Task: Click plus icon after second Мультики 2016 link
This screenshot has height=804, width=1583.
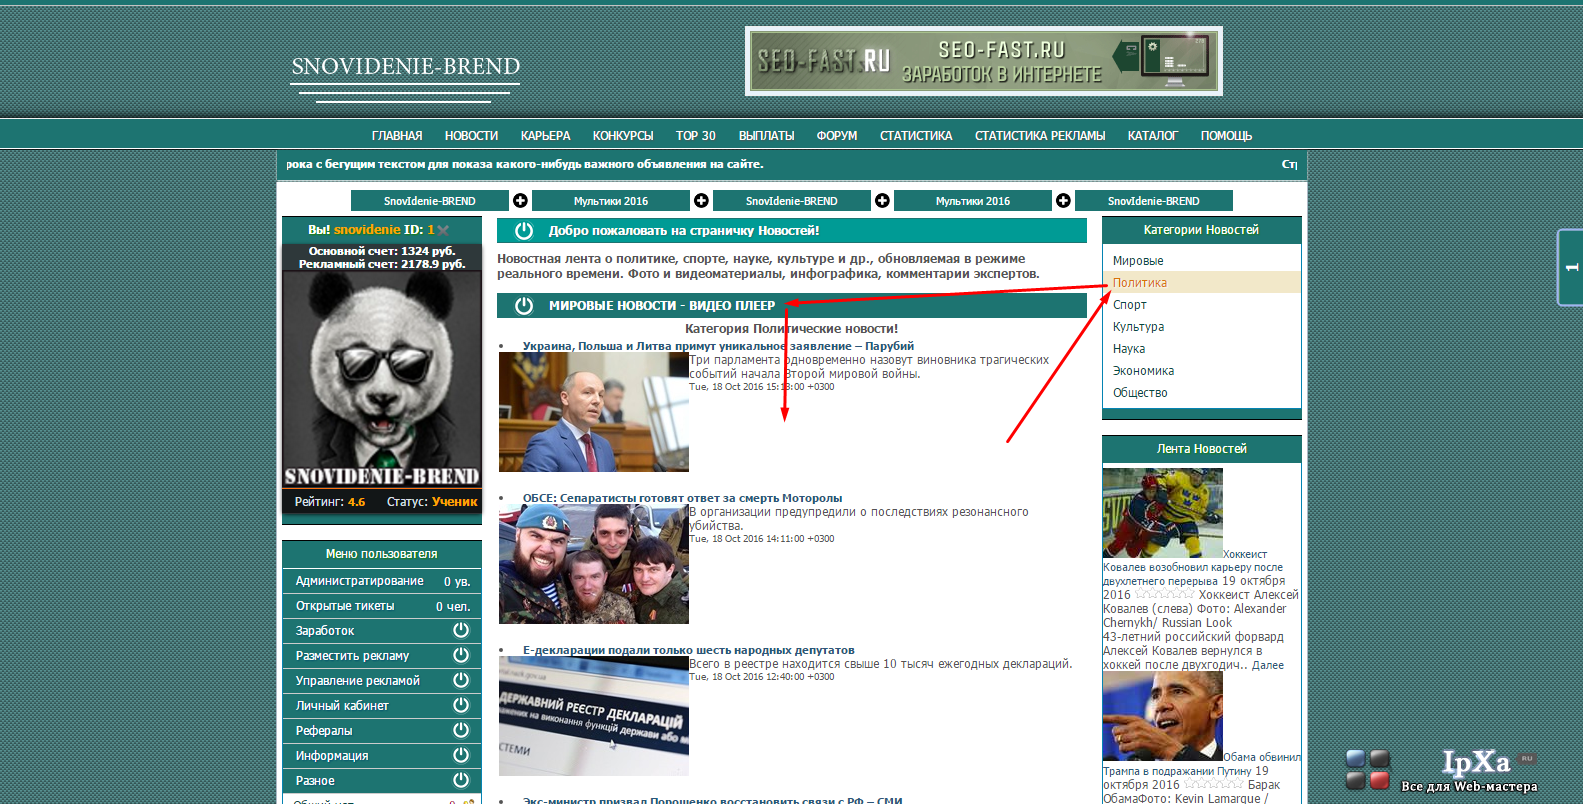Action: [1063, 201]
